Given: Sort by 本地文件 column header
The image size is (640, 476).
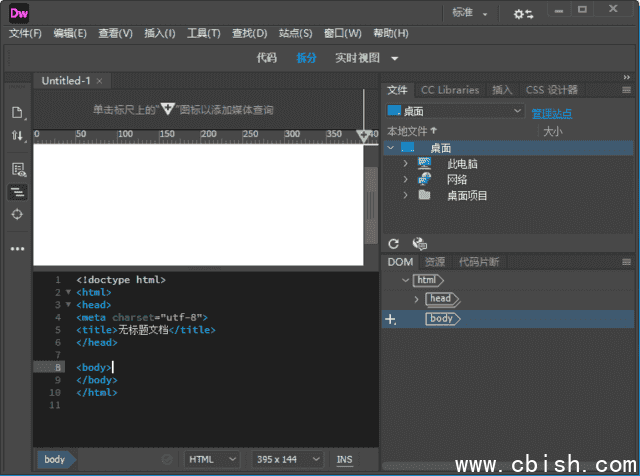Looking at the screenshot, I should 412,131.
